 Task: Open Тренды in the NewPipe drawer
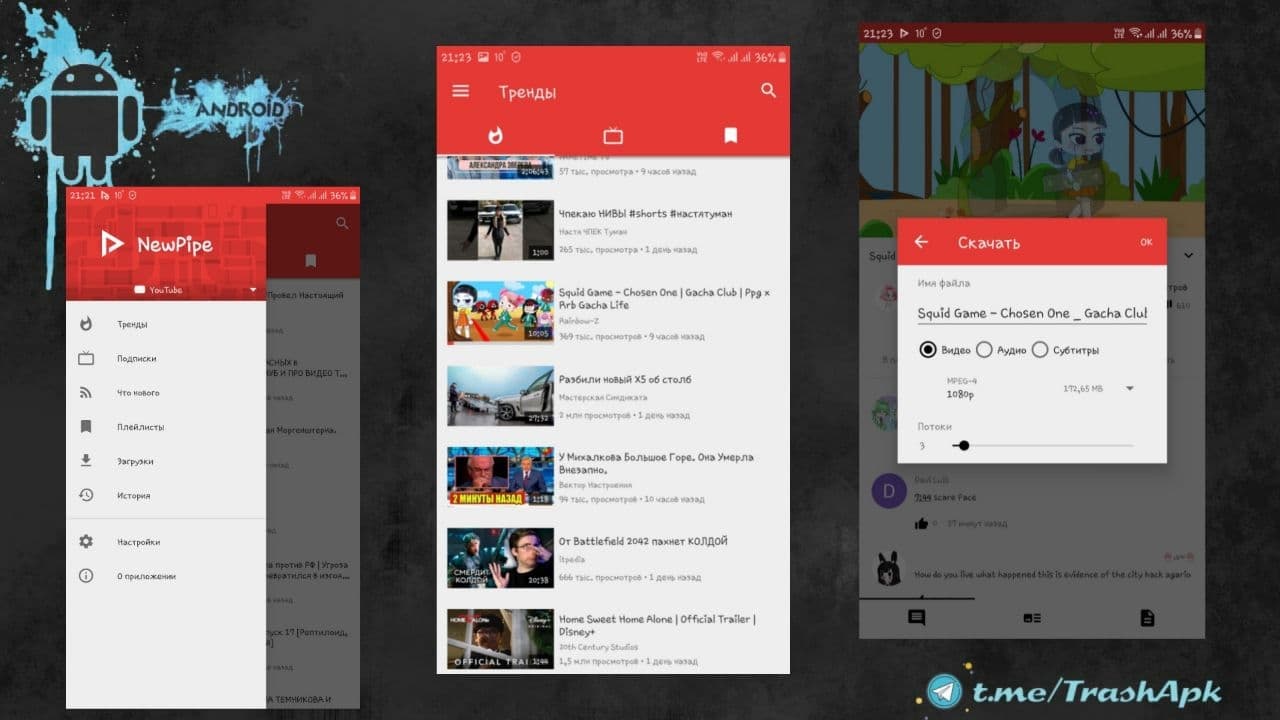click(x=166, y=324)
